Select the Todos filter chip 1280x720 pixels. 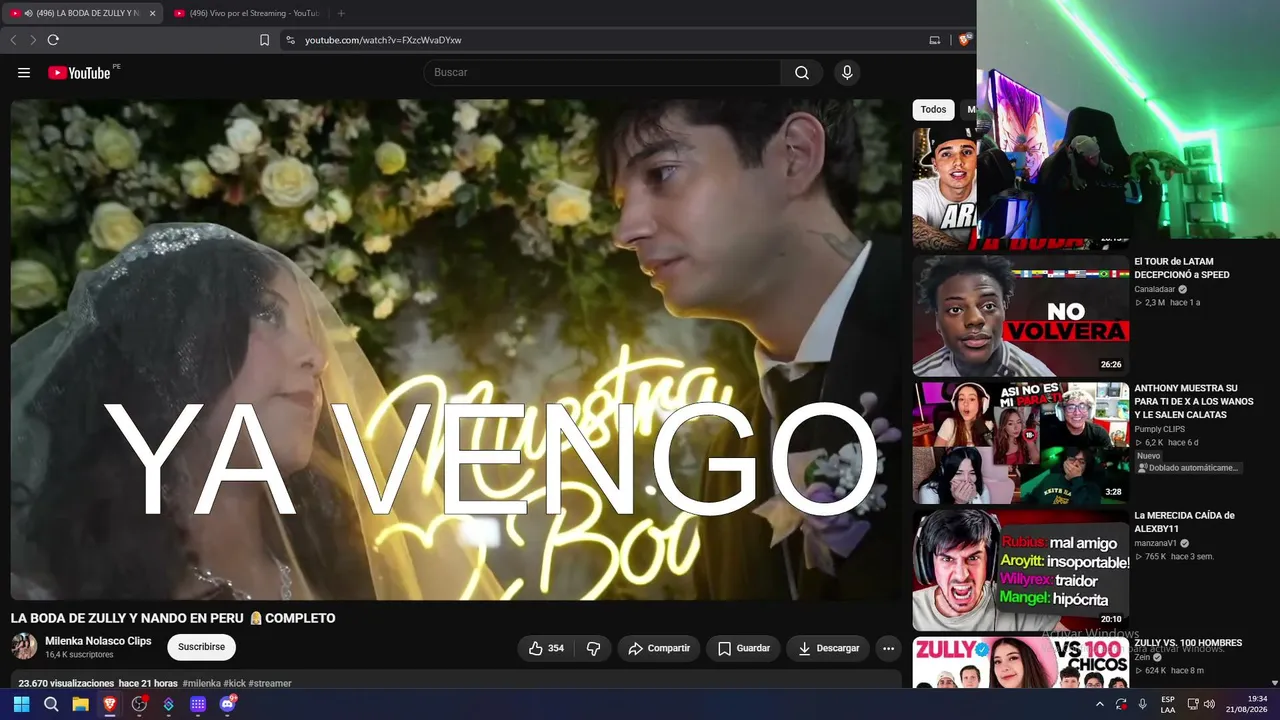click(x=933, y=110)
